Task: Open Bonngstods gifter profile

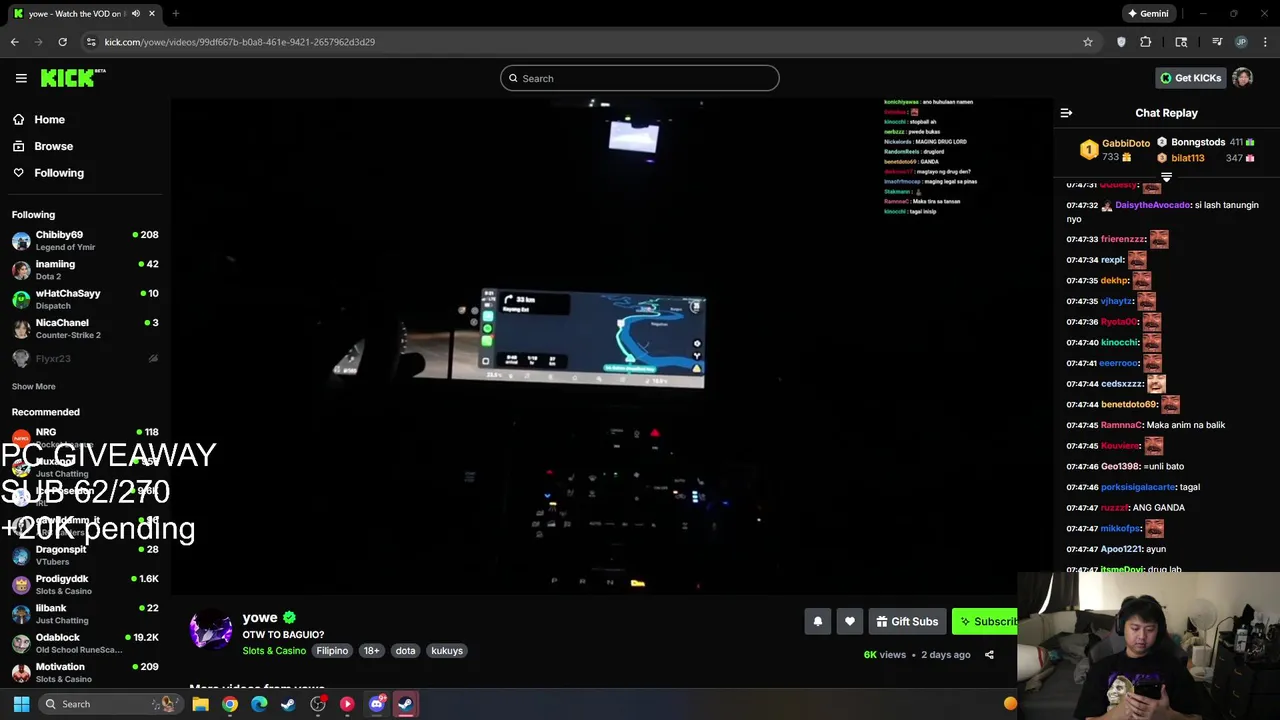Action: coord(1198,142)
